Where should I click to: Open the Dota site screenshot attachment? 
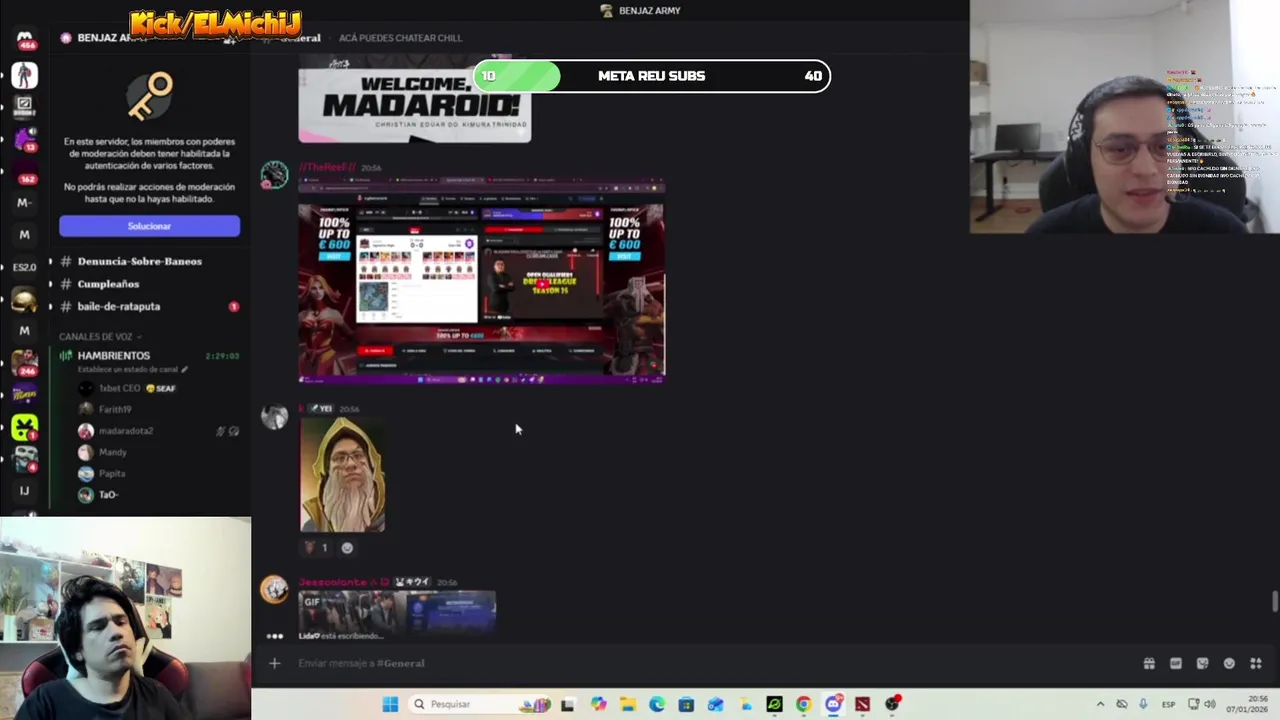pyautogui.click(x=481, y=281)
